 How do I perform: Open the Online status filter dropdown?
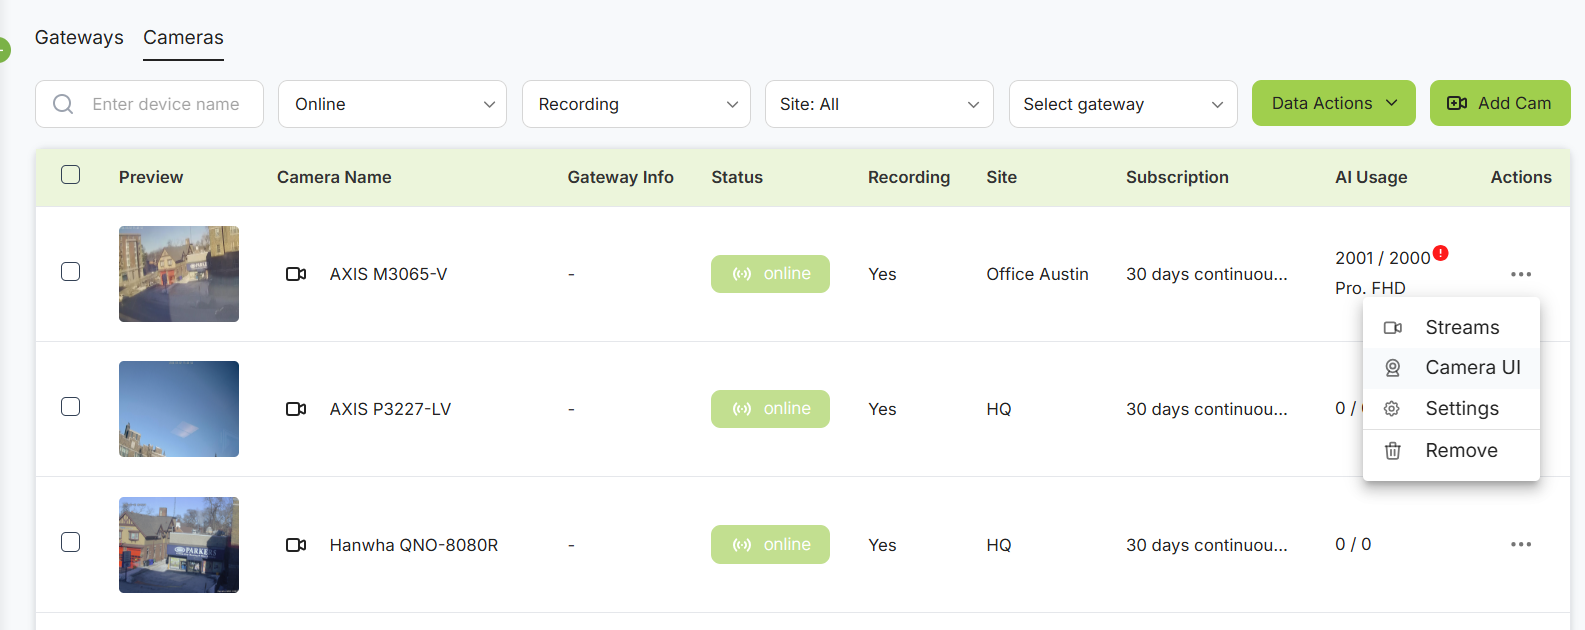tap(392, 104)
